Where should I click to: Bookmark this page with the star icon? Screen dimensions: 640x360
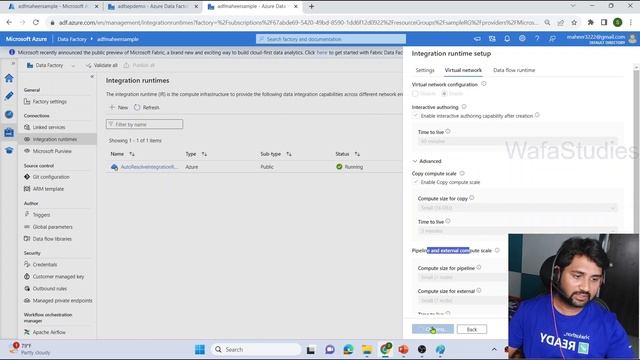click(574, 22)
